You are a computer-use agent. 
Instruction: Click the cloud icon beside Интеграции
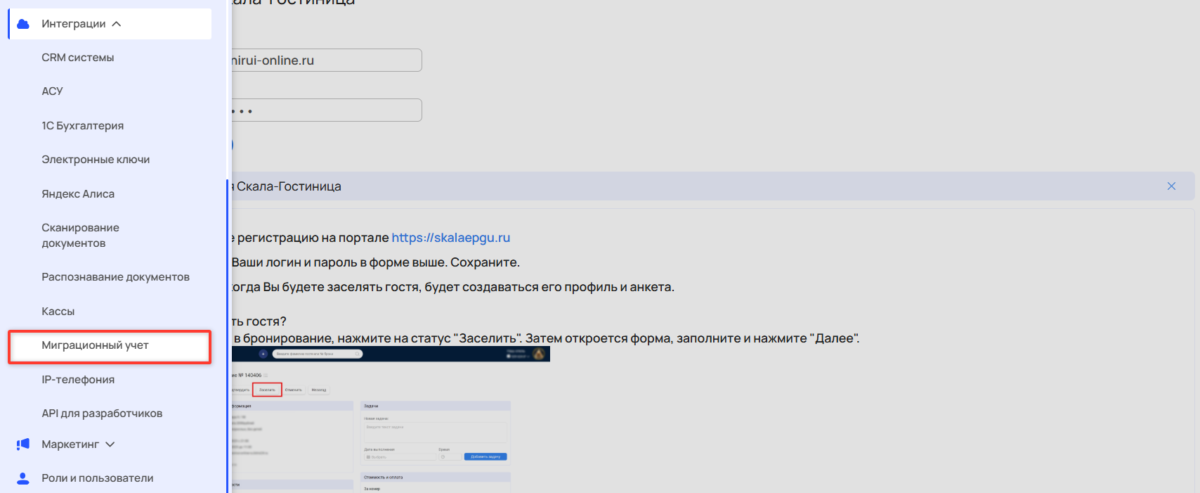click(x=24, y=23)
